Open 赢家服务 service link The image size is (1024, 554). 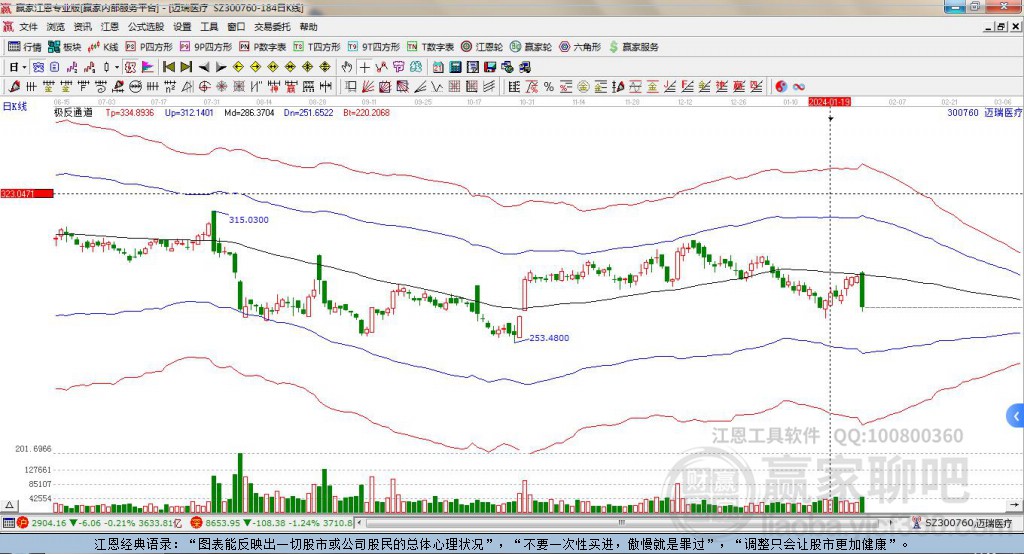pos(633,47)
